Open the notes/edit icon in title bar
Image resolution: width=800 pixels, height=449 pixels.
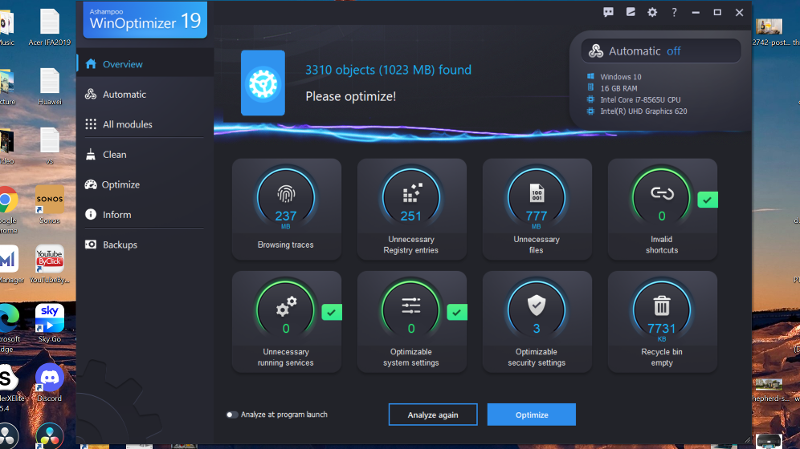pos(631,12)
